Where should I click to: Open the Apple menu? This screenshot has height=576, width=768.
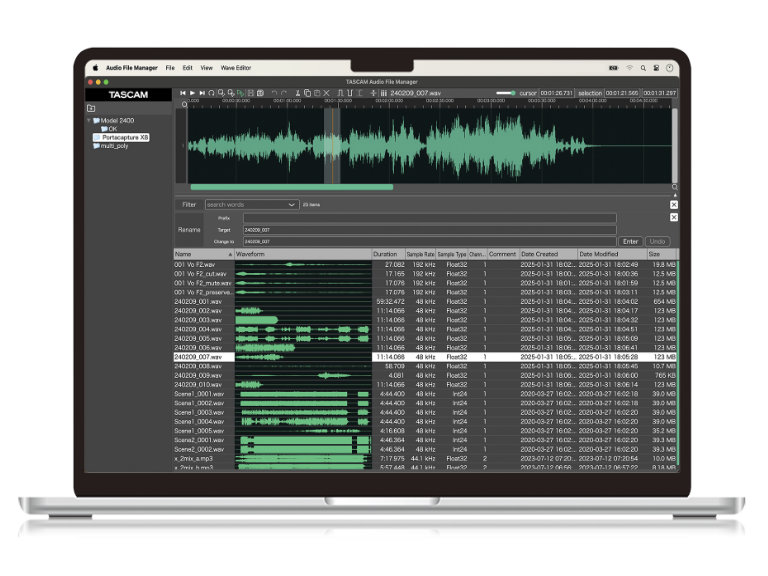[96, 68]
